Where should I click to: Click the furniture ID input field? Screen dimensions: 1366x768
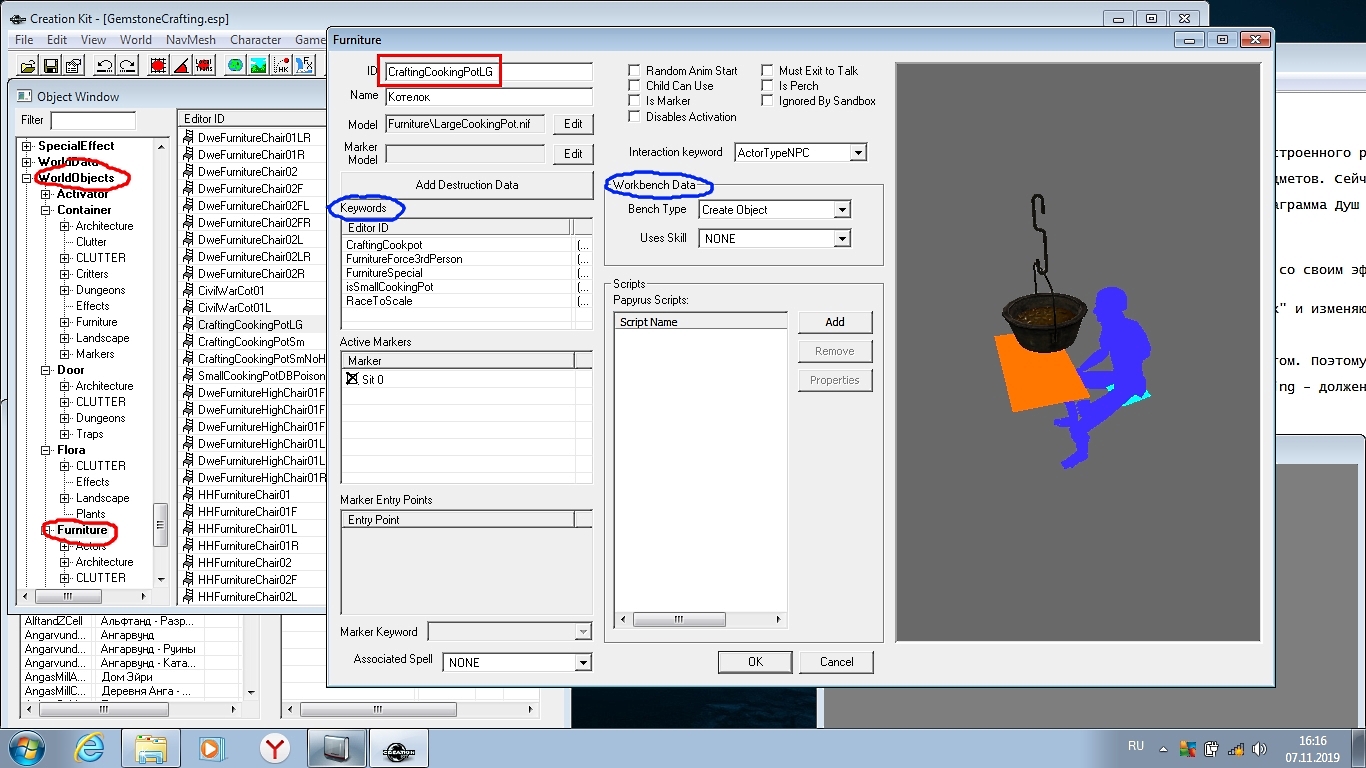click(489, 72)
